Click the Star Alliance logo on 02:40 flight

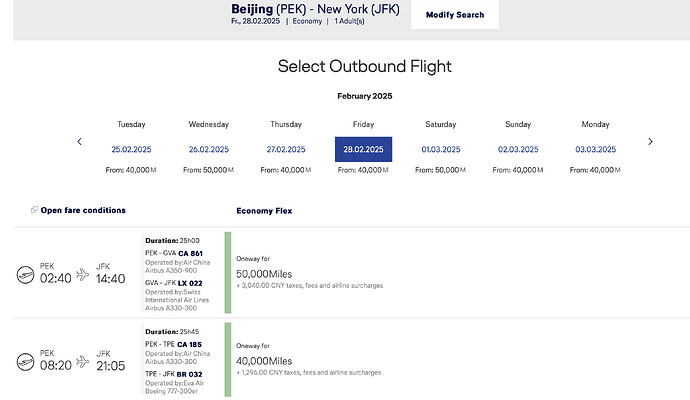24,273
